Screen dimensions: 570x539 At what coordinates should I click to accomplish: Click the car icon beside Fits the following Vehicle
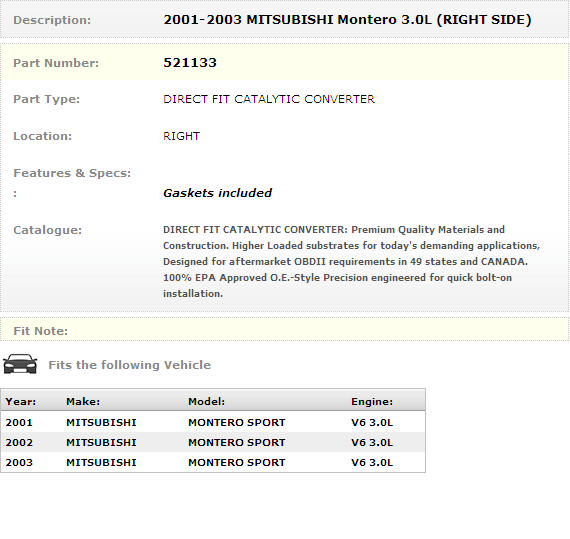pos(20,364)
